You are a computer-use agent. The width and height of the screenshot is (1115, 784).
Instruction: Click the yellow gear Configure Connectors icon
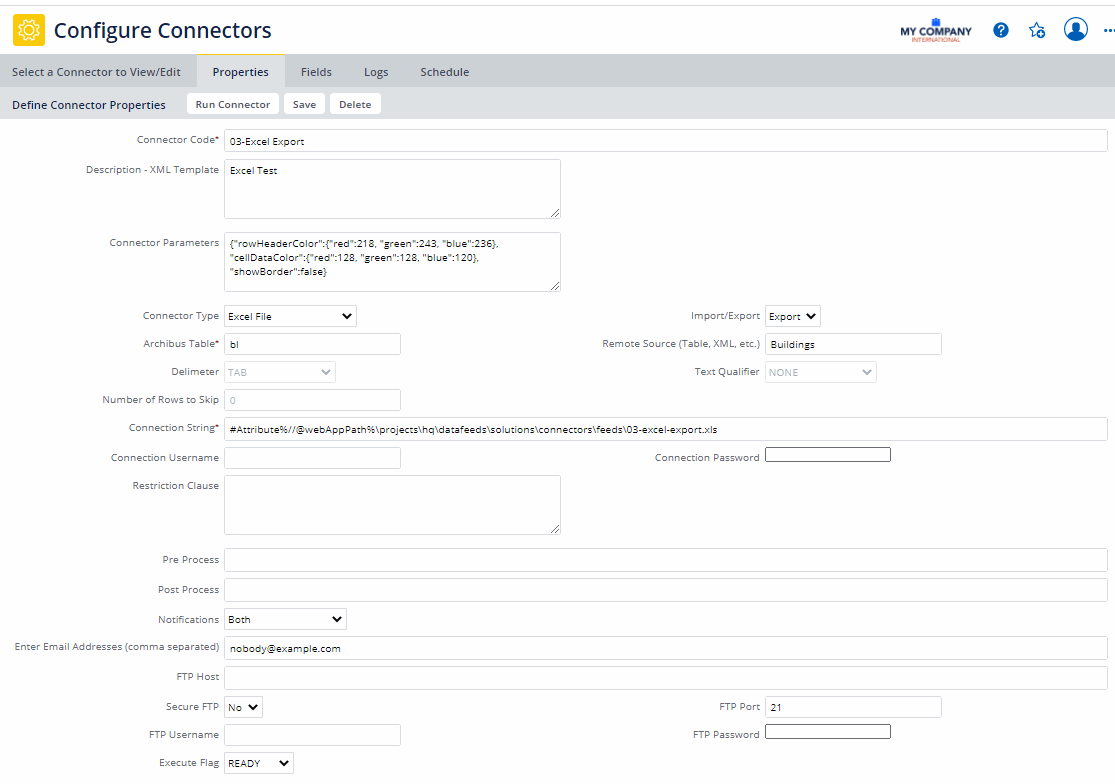pos(29,30)
